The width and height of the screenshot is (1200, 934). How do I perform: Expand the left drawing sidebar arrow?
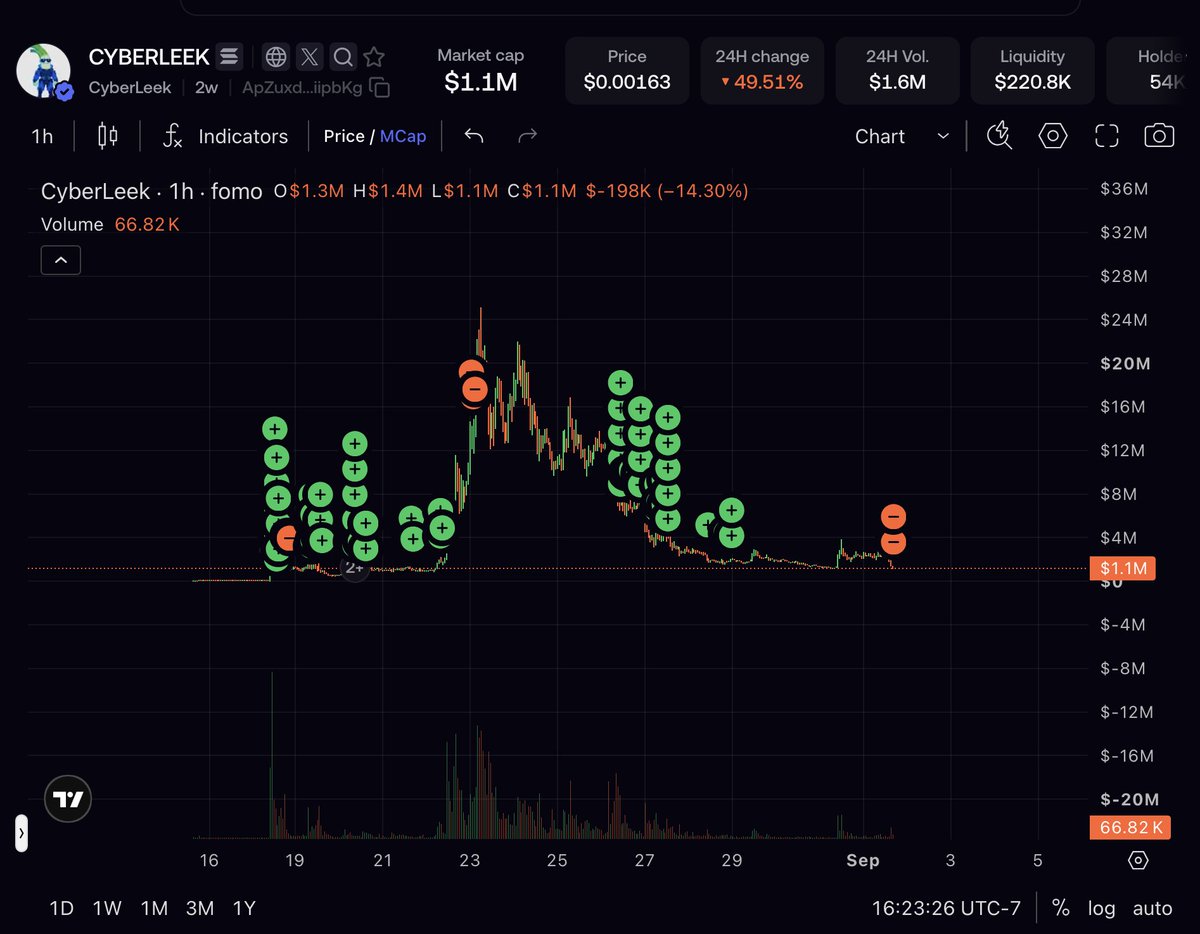point(21,832)
